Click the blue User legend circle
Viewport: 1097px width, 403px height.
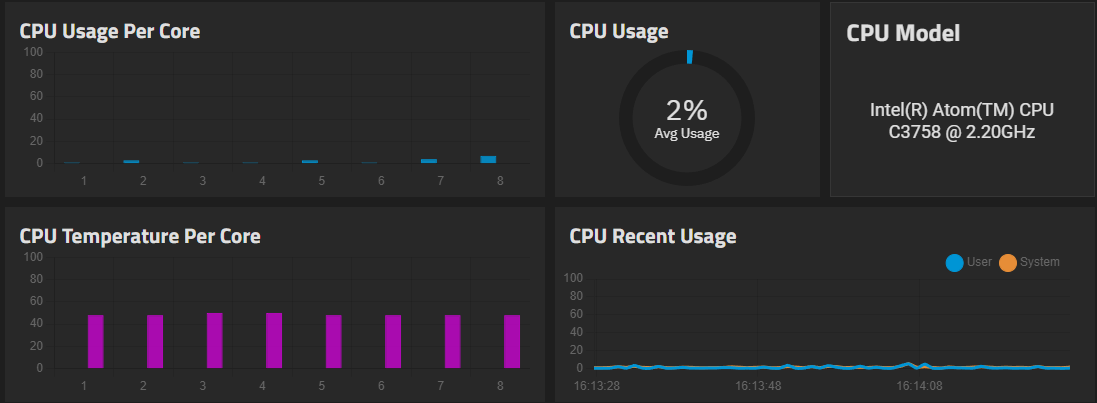pyautogui.click(x=954, y=262)
